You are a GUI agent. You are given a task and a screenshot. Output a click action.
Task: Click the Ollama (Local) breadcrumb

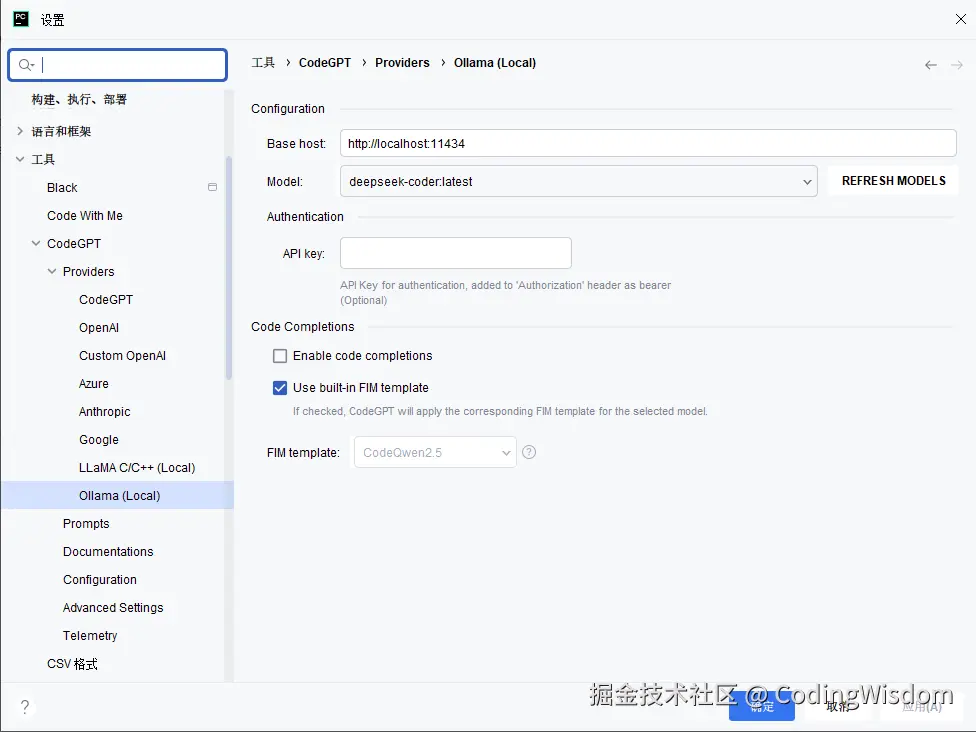(494, 62)
